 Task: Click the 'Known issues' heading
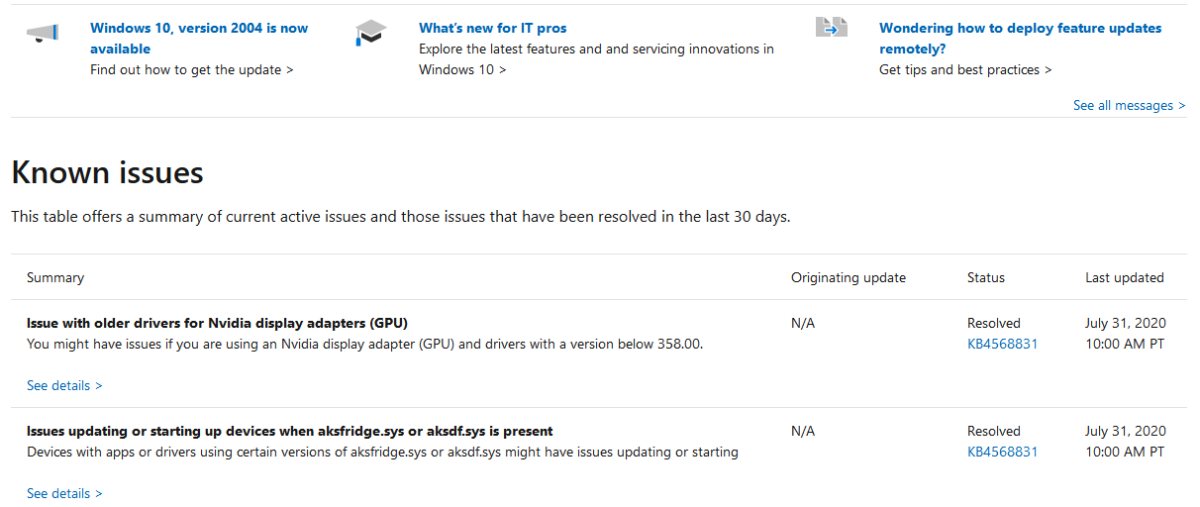(x=107, y=173)
